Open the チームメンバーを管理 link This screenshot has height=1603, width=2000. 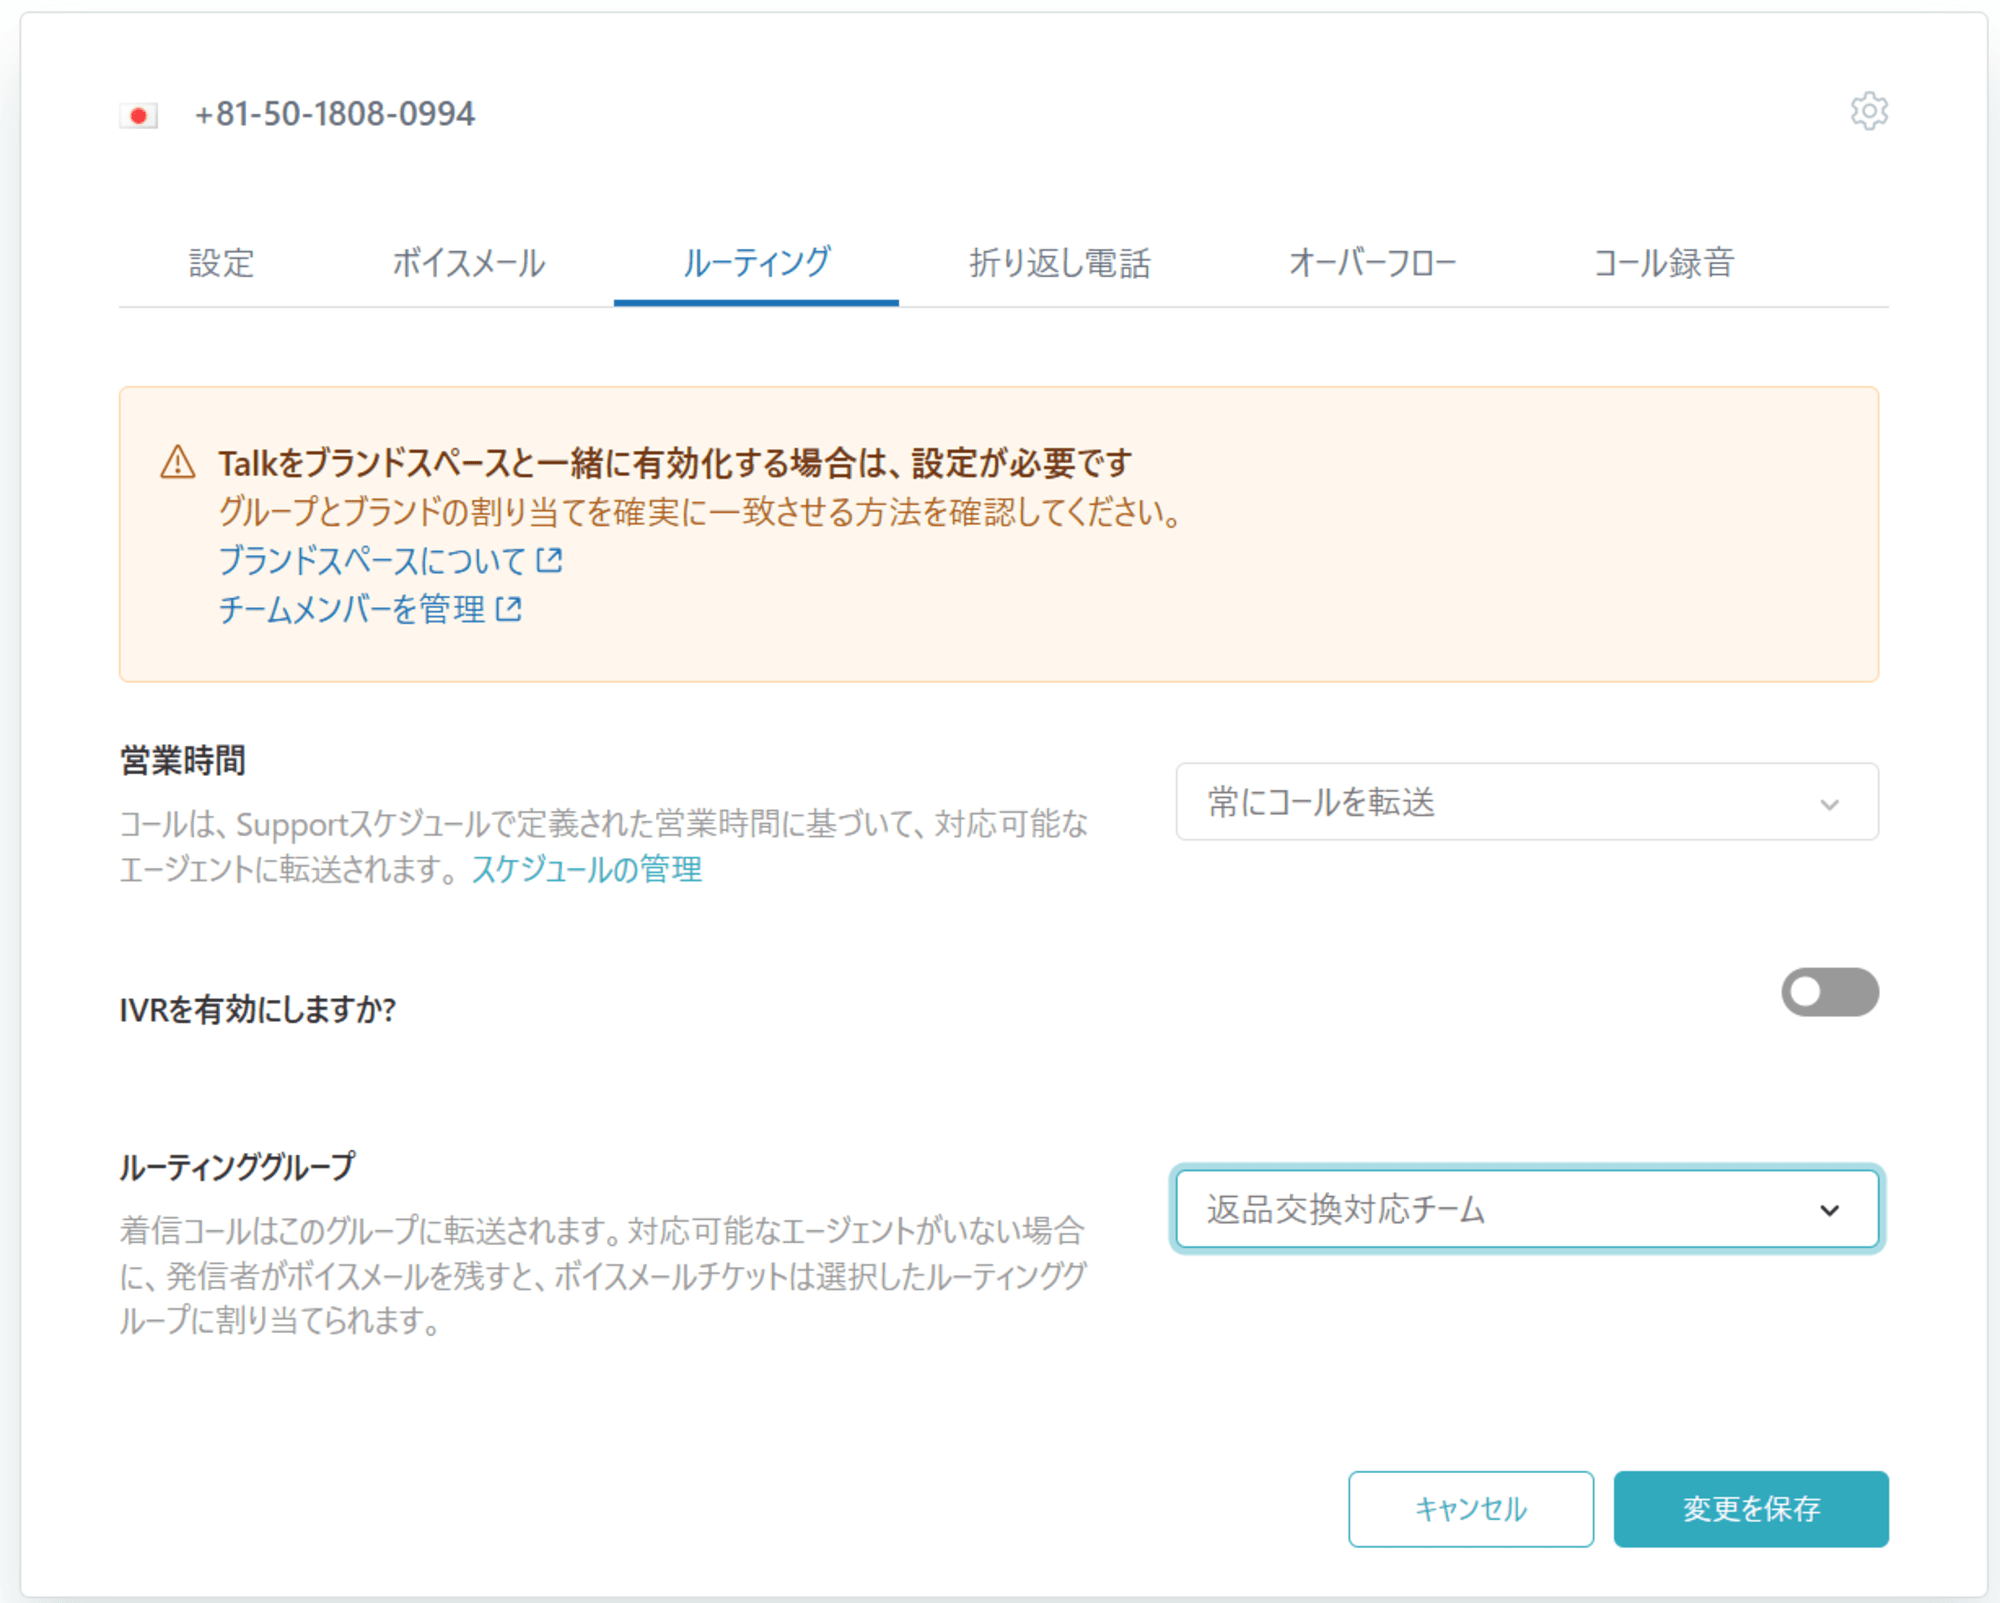click(x=352, y=609)
